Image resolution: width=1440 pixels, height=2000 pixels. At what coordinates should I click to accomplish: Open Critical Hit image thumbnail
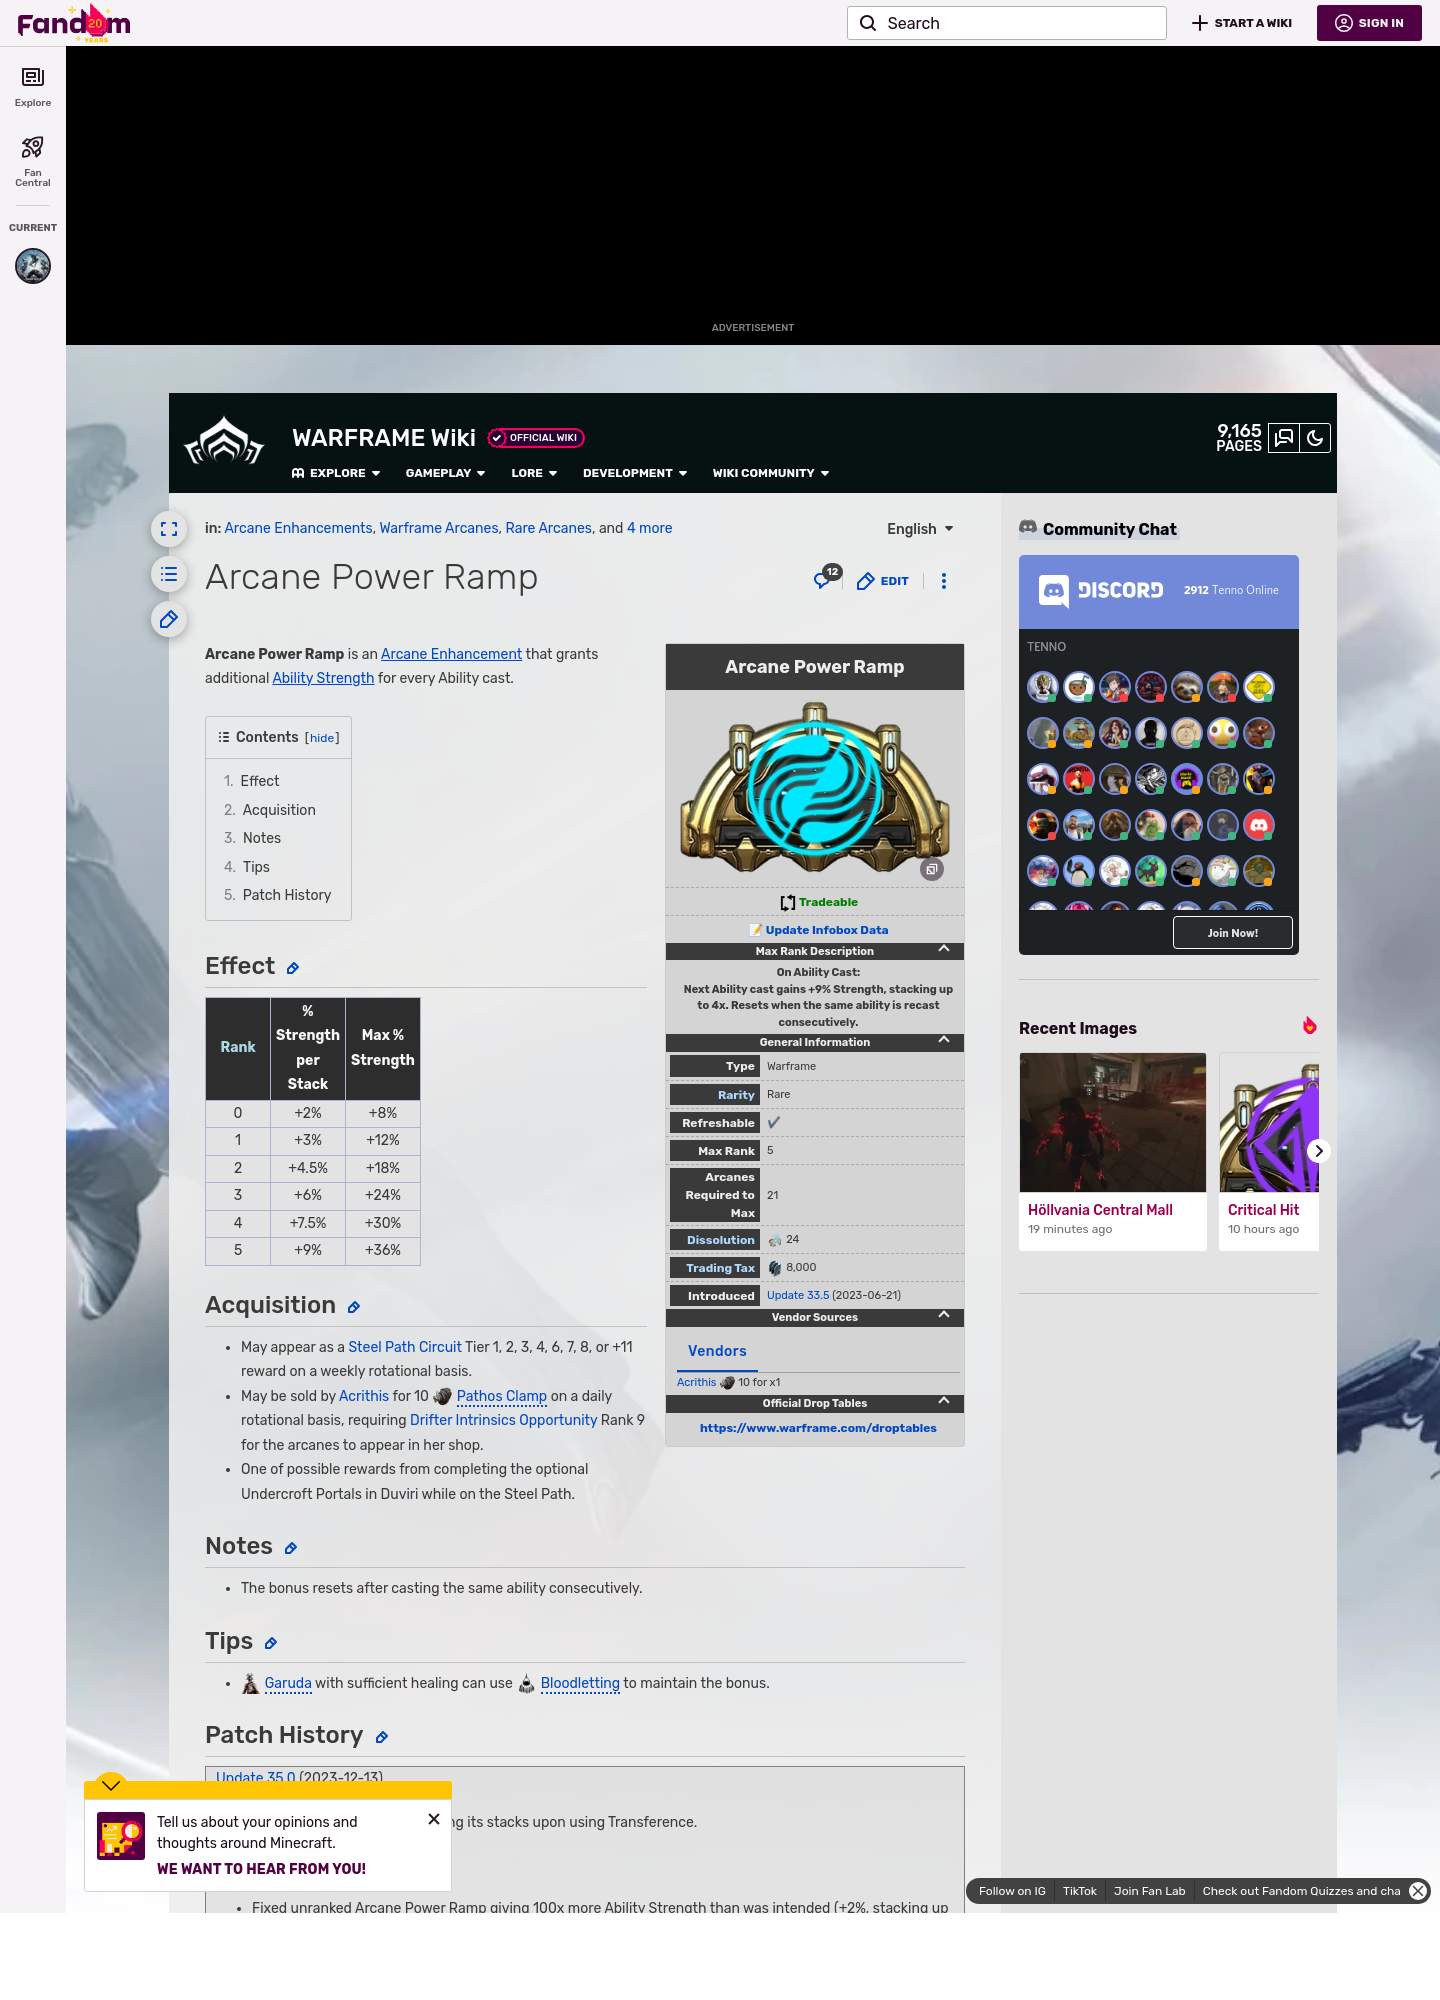(x=1269, y=1122)
